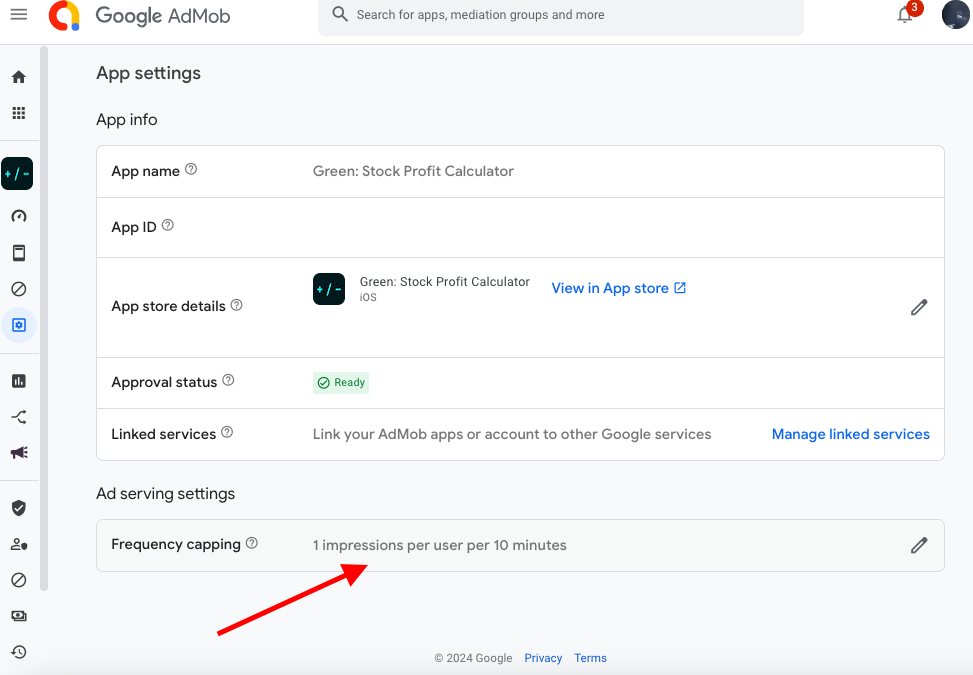Open notifications showing 3 alerts
973x675 pixels.
(x=904, y=15)
